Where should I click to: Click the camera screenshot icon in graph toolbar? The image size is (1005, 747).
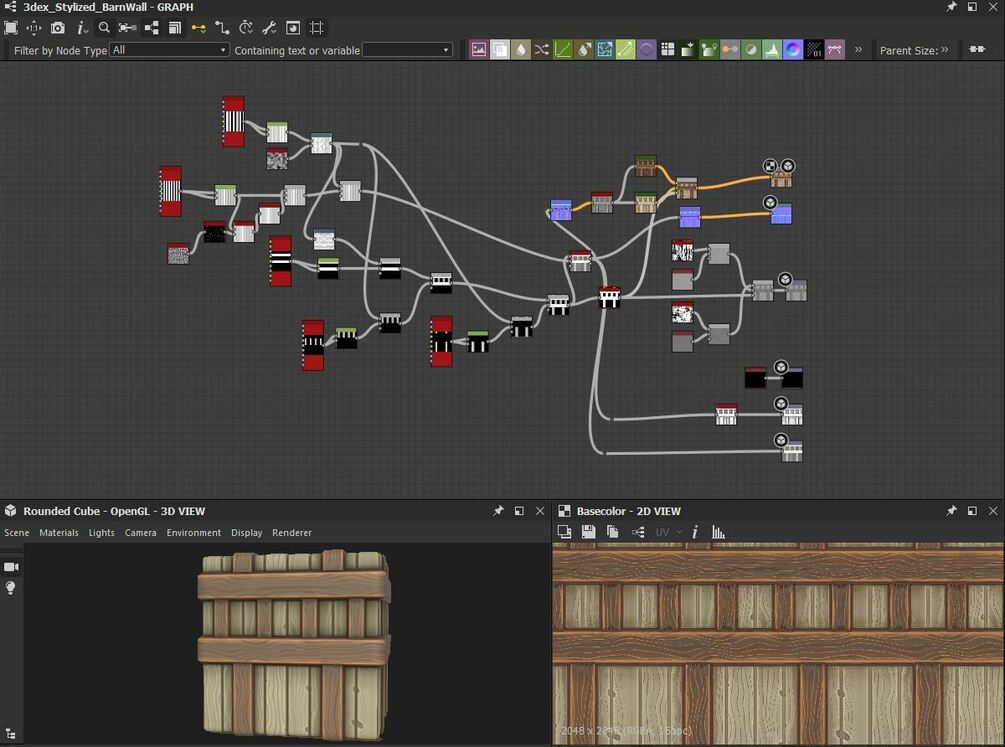[58, 28]
